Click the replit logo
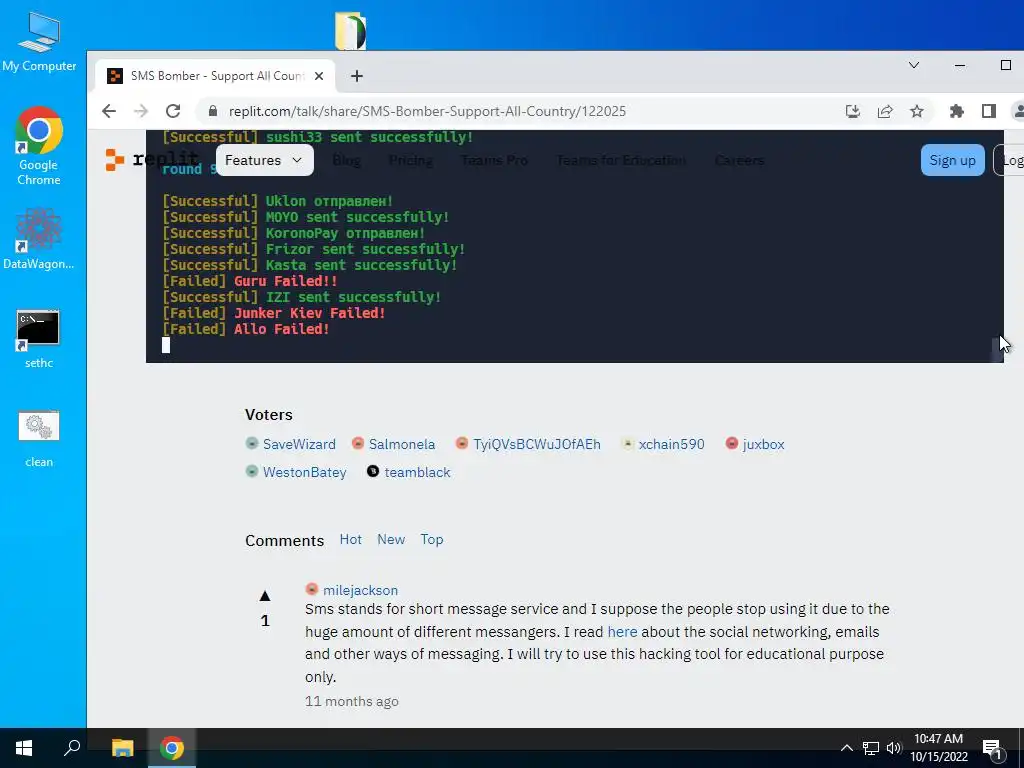 point(152,159)
